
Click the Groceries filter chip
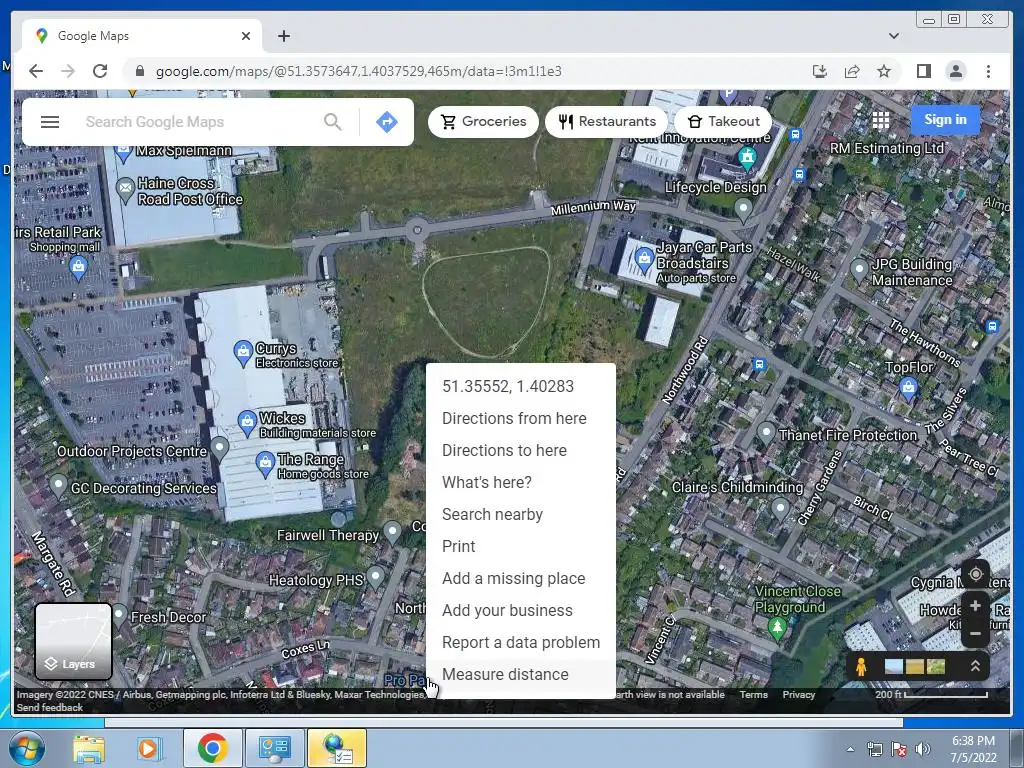483,121
